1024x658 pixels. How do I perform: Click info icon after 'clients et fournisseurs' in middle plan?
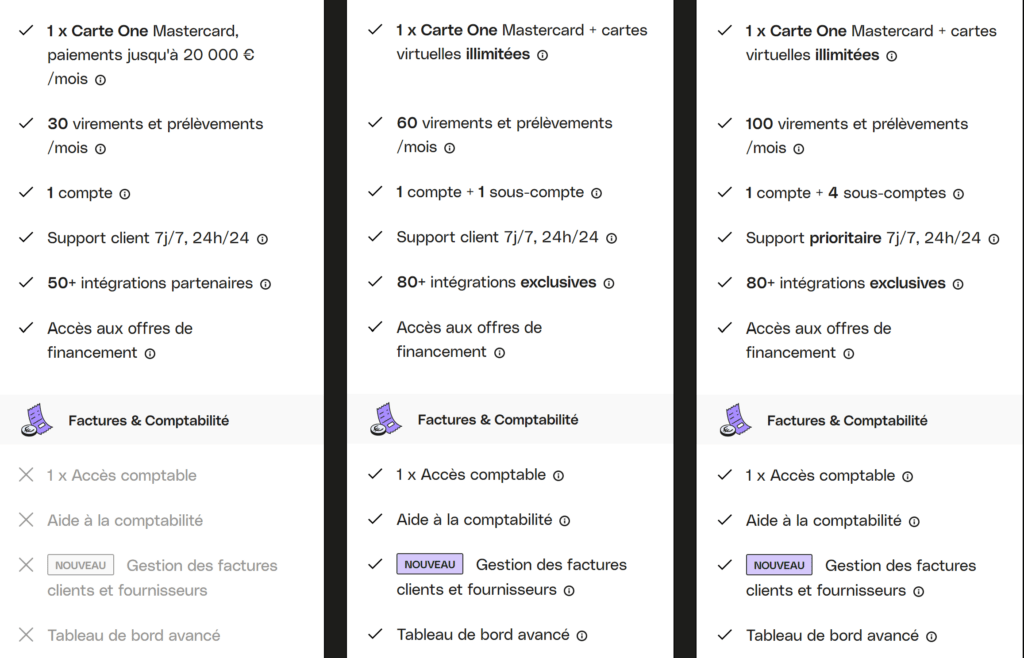tap(569, 591)
